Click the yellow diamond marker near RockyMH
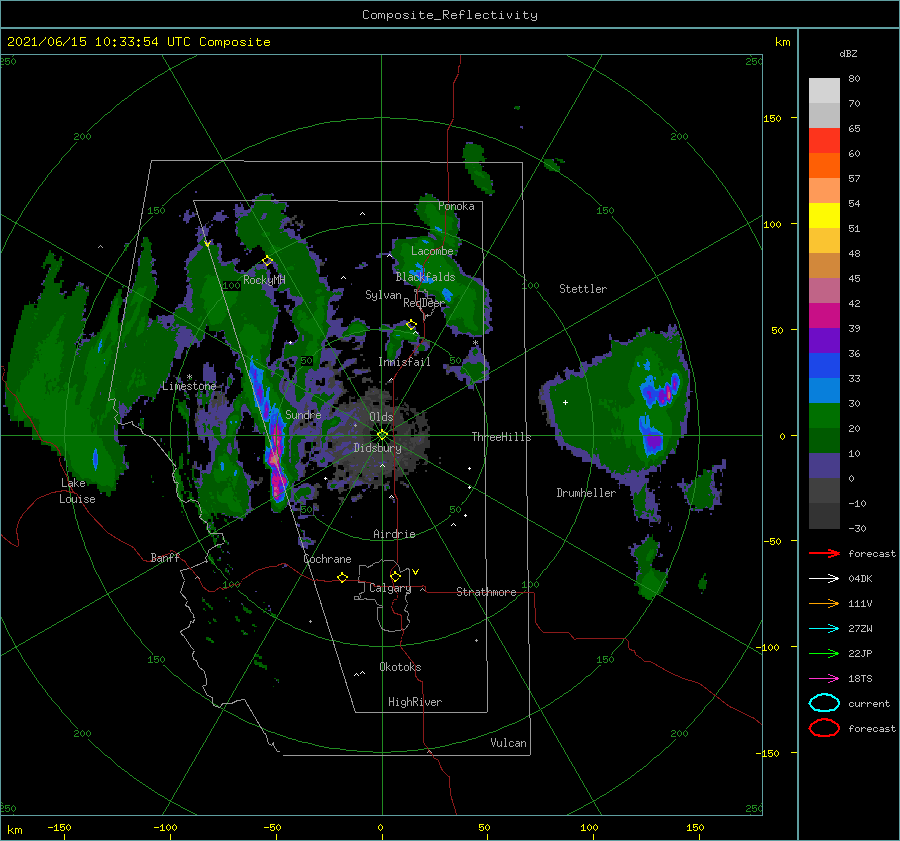Viewport: 900px width, 841px height. [x=267, y=261]
